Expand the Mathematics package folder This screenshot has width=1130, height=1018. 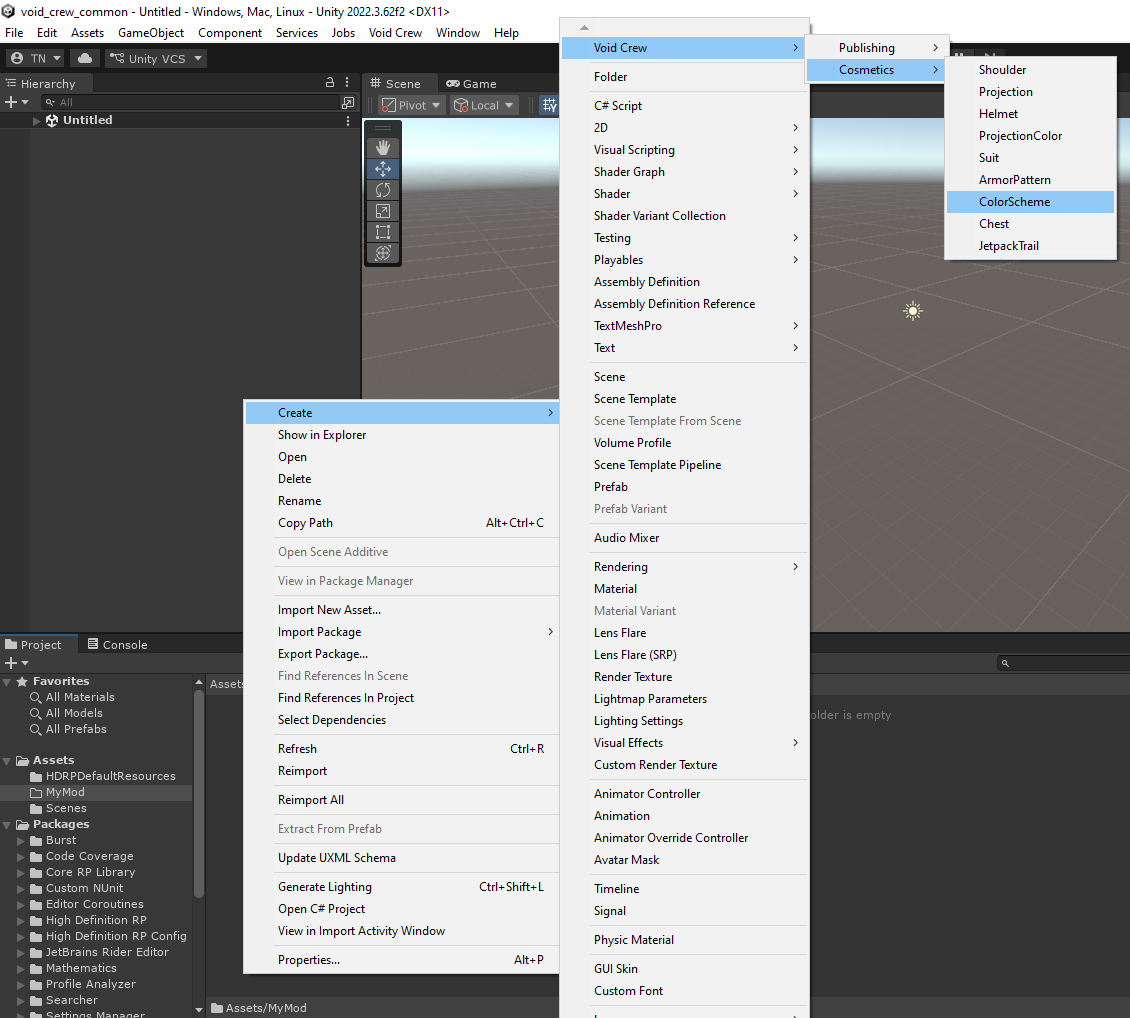tap(21, 968)
